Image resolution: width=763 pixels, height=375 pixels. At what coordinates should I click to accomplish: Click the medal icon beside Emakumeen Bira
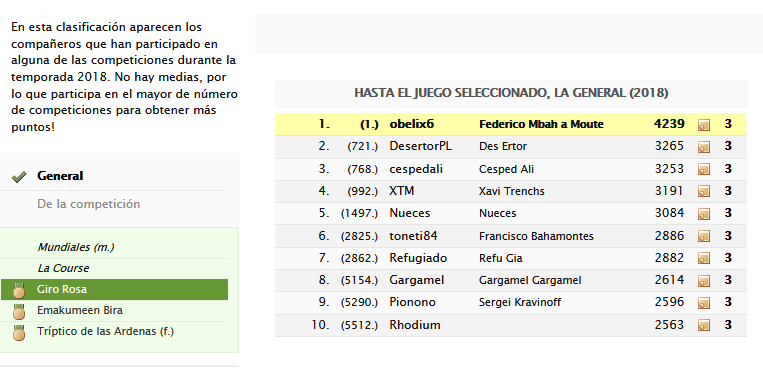point(19,311)
